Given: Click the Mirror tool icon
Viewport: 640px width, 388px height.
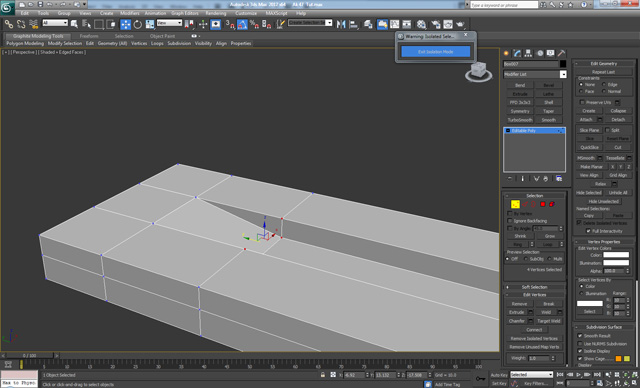Looking at the screenshot, I should tap(341, 24).
